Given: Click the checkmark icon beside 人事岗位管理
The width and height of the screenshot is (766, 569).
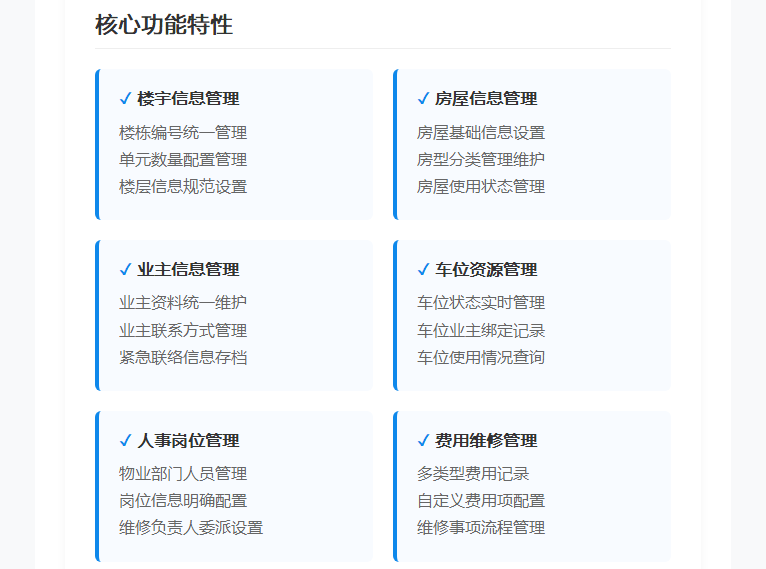Looking at the screenshot, I should (126, 441).
